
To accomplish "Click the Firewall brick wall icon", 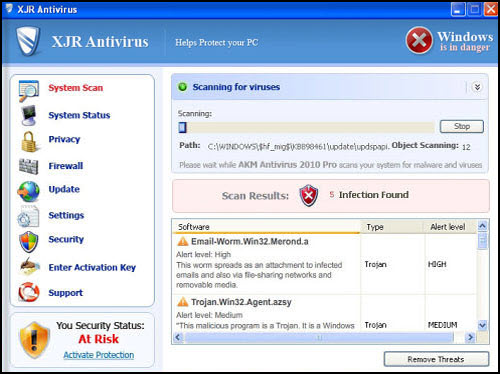I will tap(29, 166).
